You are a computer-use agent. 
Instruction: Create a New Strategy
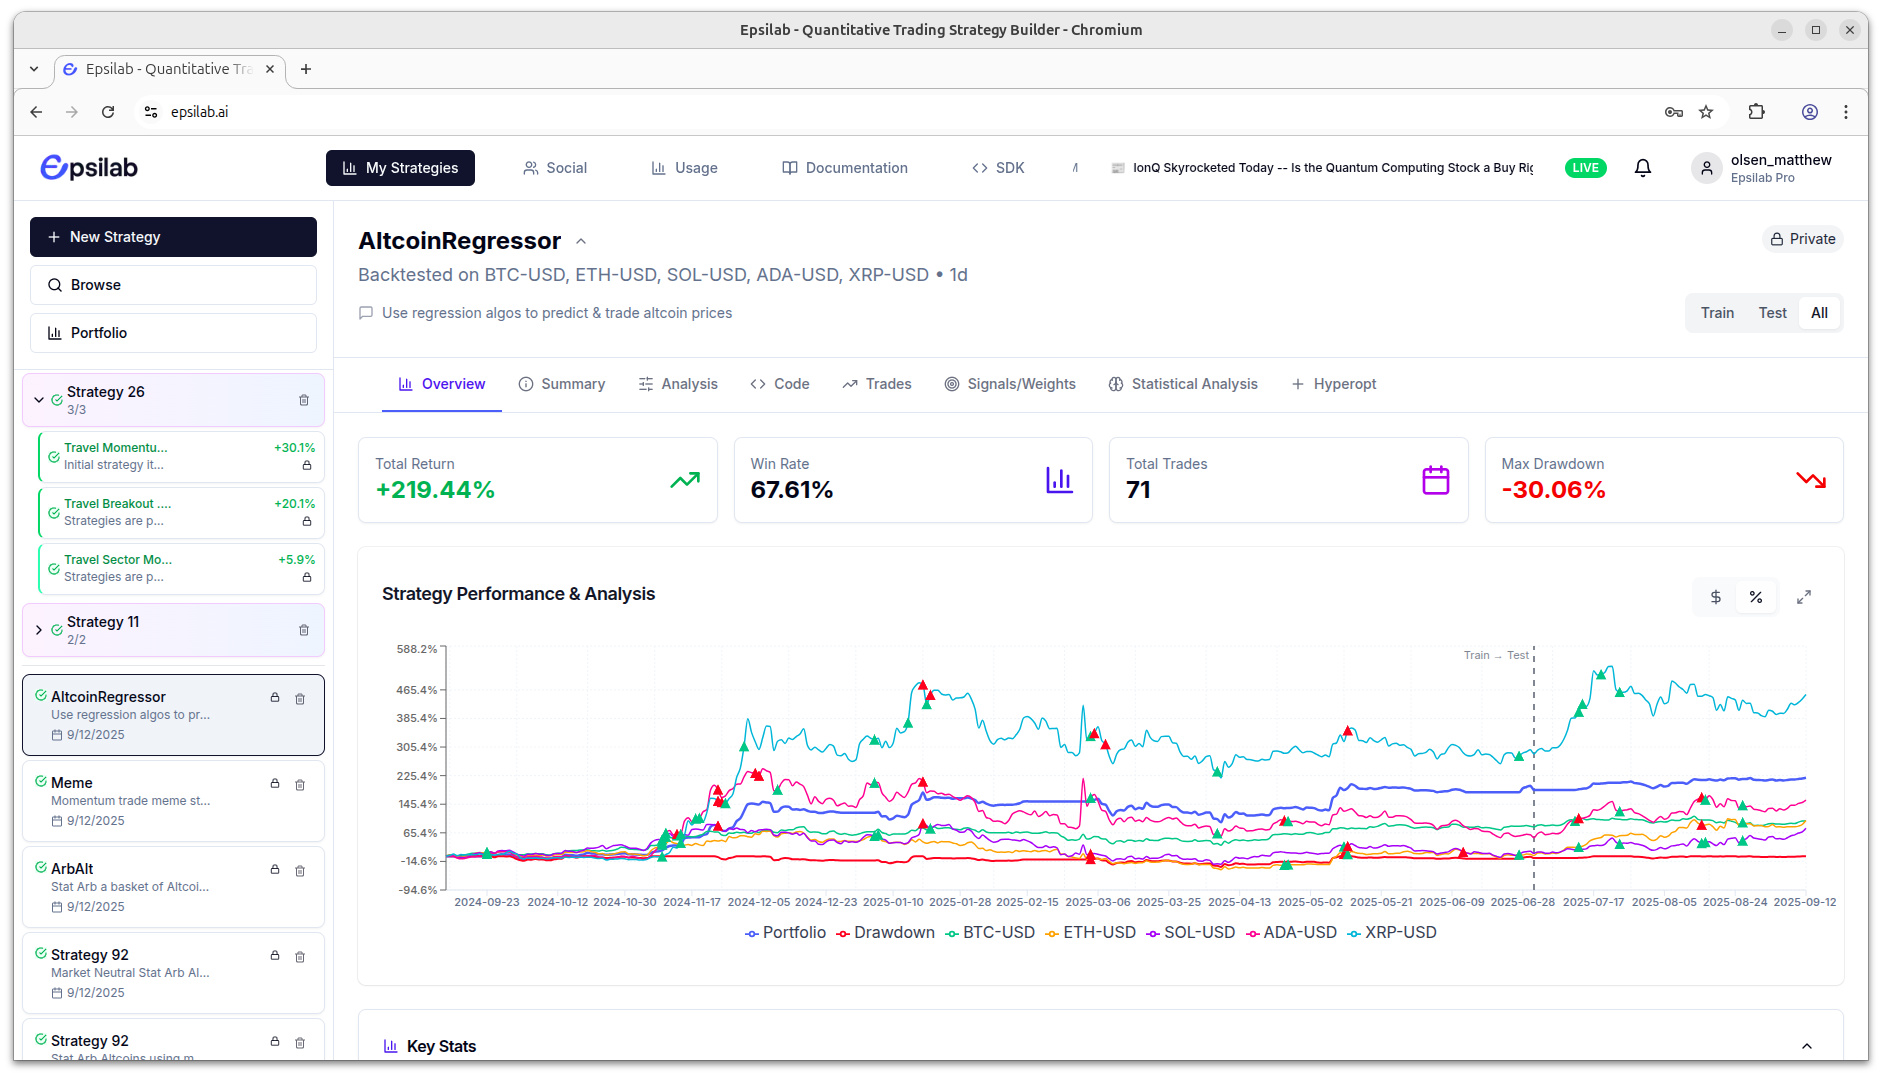click(x=173, y=237)
